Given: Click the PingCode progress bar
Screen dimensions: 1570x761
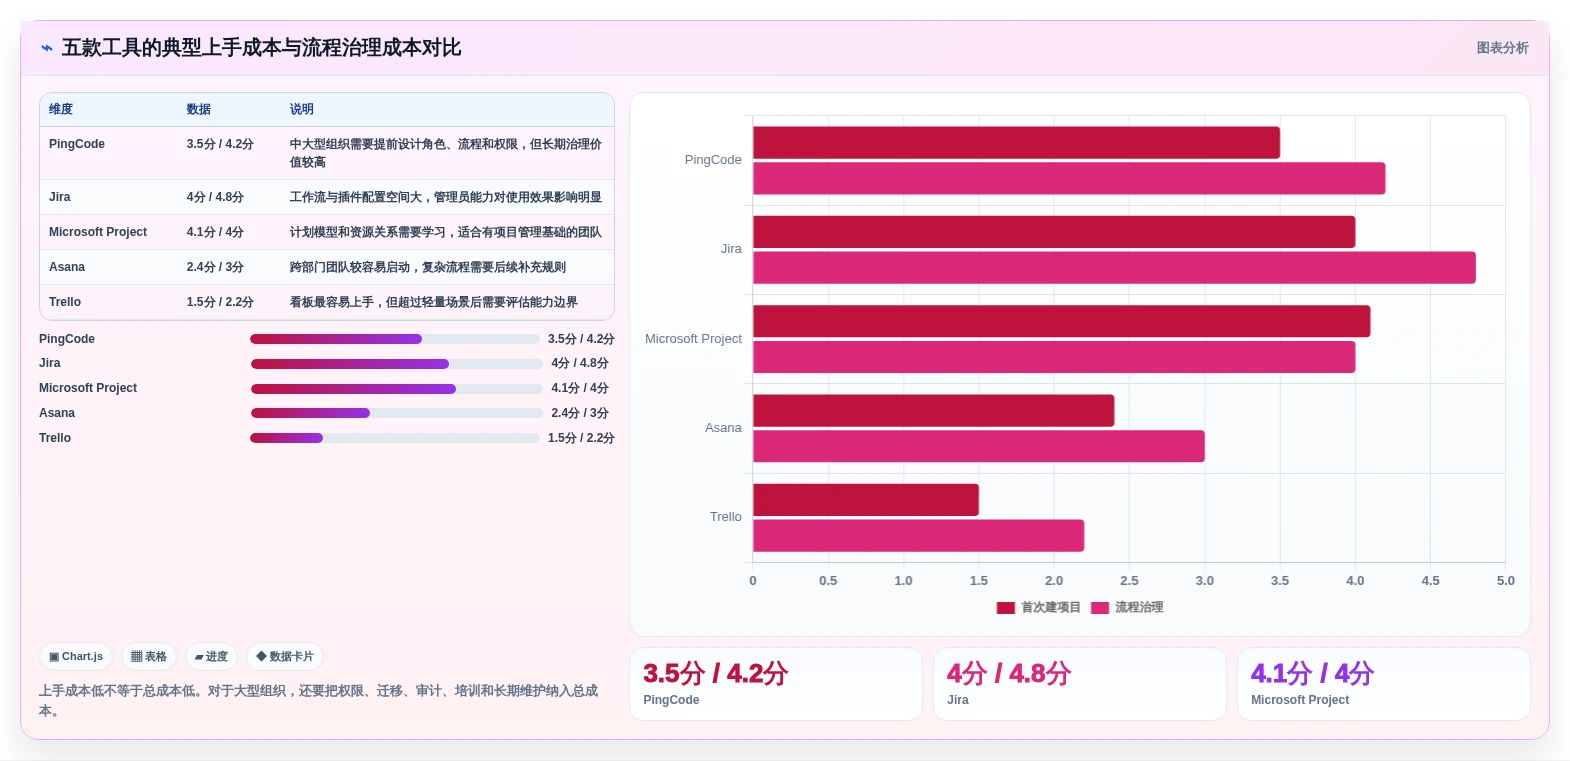Looking at the screenshot, I should point(395,339).
